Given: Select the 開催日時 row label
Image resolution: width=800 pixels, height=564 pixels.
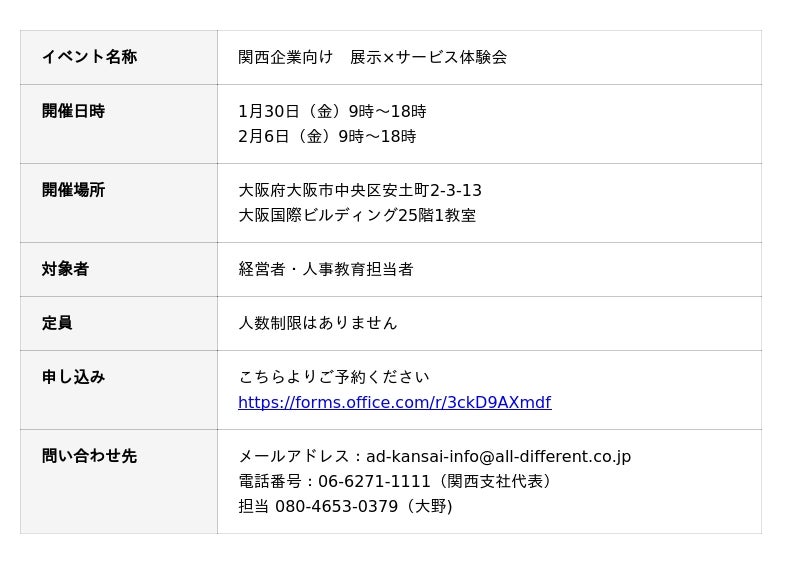Looking at the screenshot, I should [x=73, y=111].
